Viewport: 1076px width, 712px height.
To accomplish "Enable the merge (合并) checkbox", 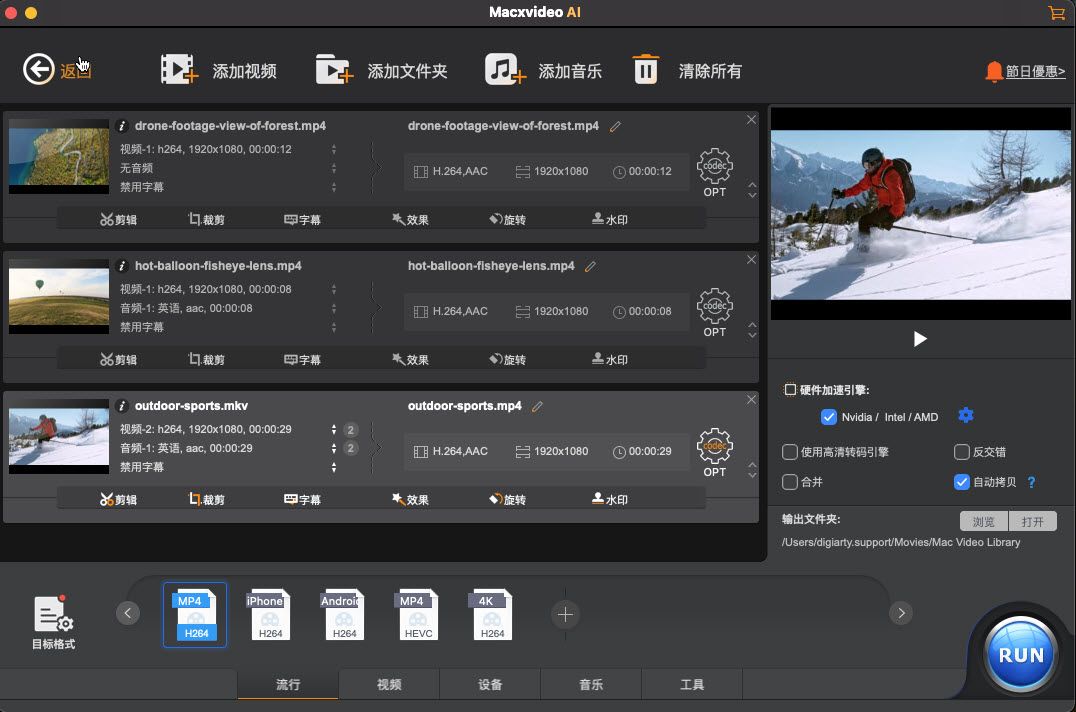I will (789, 482).
